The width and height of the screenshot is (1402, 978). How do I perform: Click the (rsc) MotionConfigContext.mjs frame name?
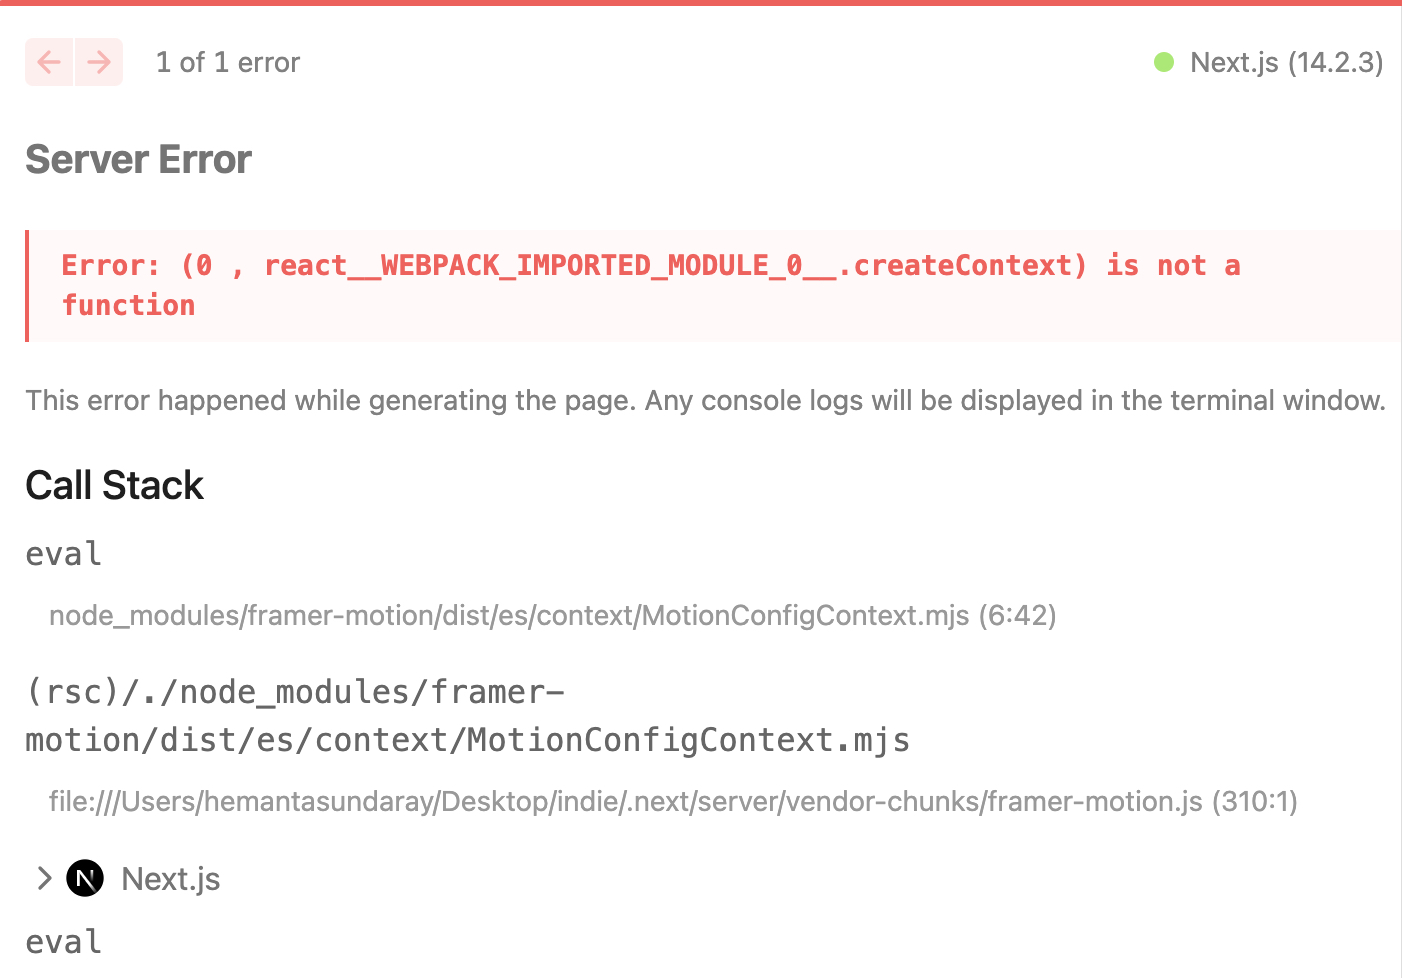(x=467, y=716)
